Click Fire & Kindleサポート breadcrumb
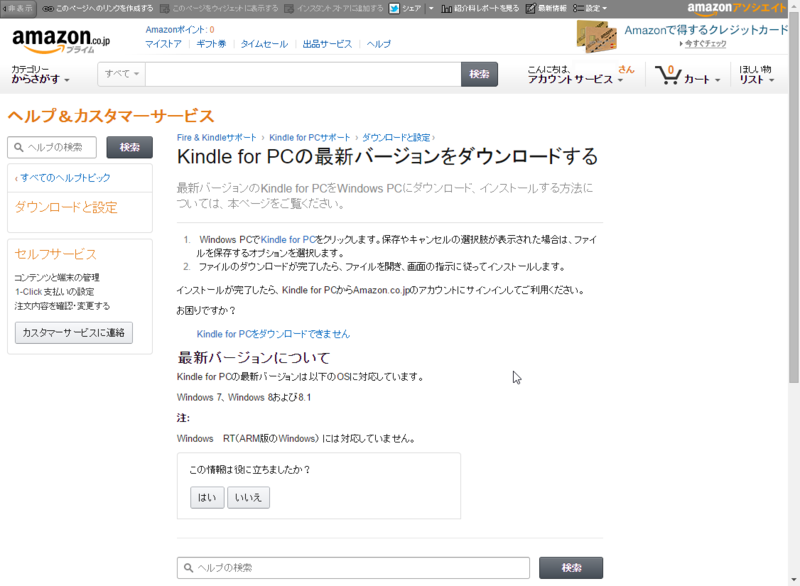The image size is (800, 586). coord(216,138)
